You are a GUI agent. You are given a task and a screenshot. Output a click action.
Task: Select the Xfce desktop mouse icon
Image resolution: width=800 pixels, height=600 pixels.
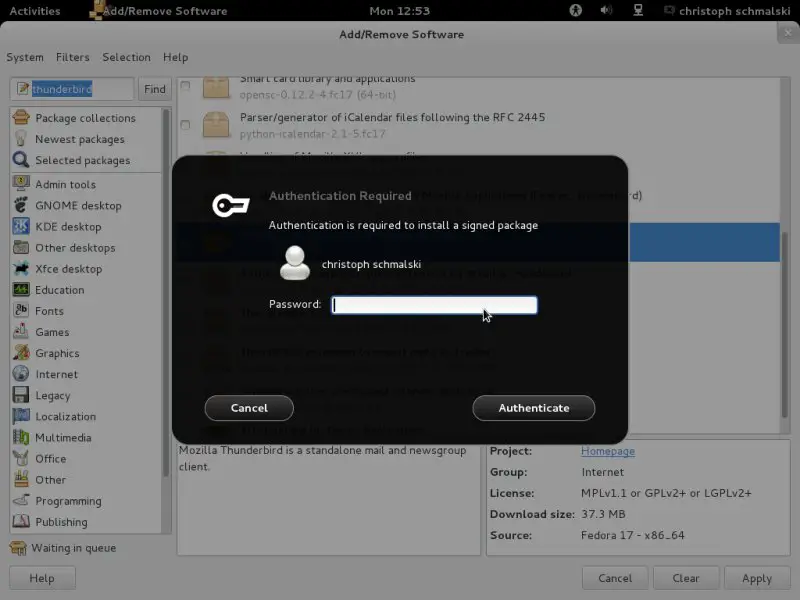tap(21, 268)
